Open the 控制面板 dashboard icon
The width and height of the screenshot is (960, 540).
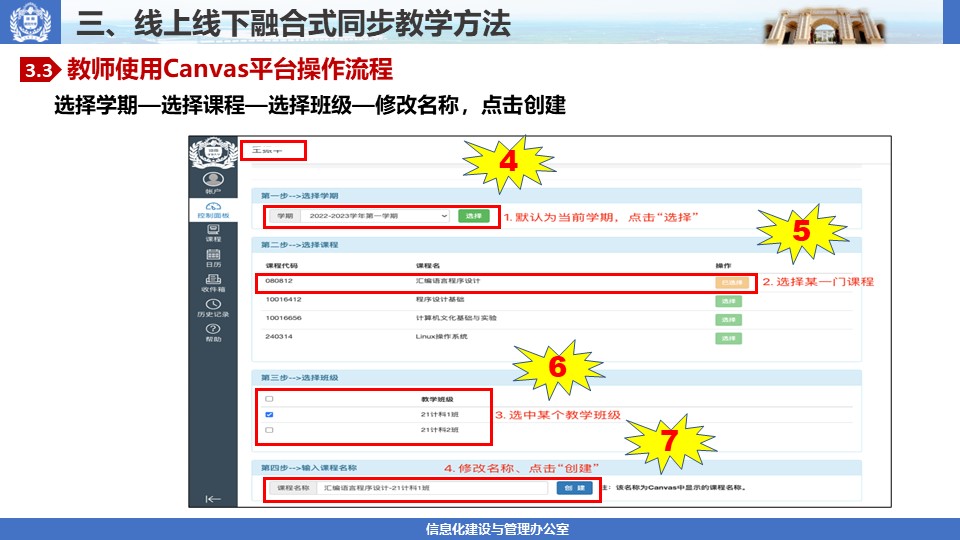coord(213,211)
